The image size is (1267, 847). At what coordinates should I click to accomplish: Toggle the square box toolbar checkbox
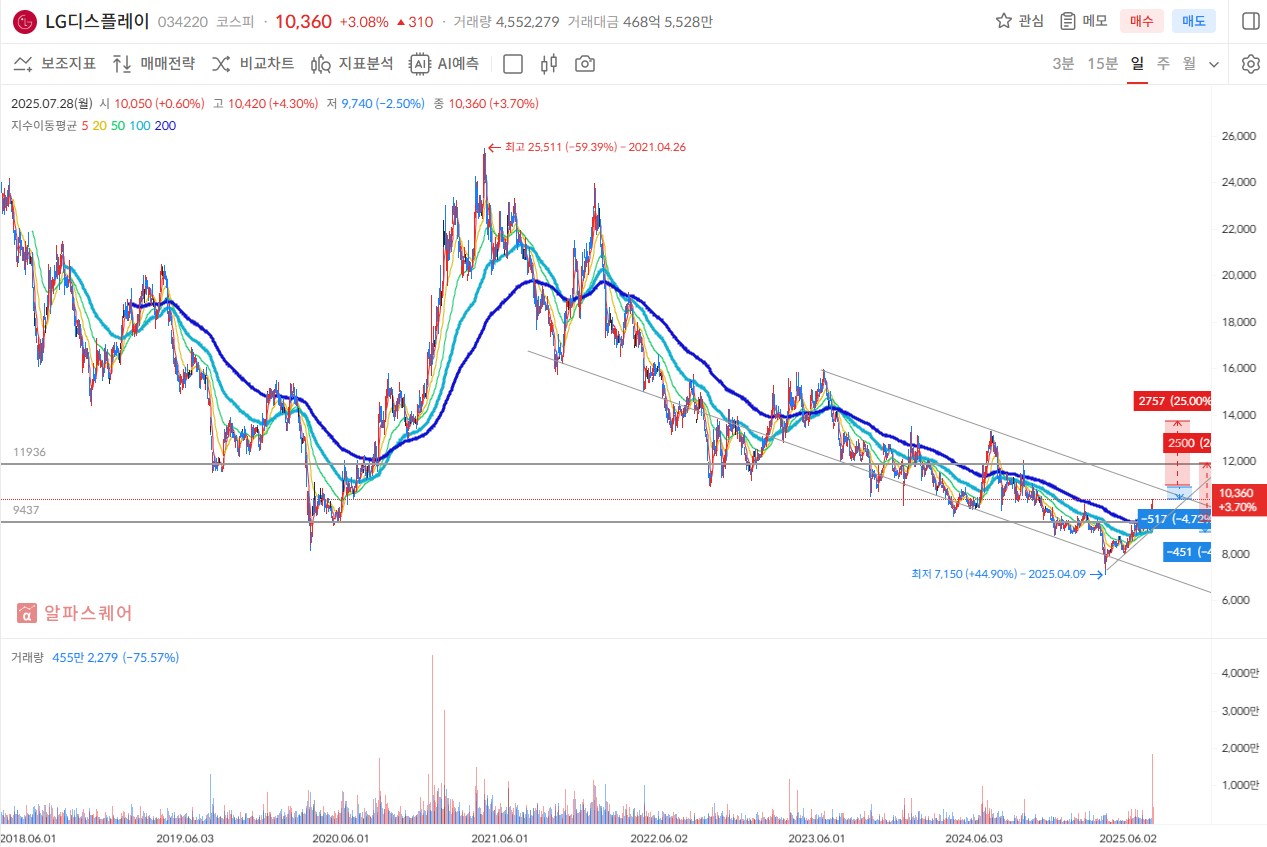click(x=513, y=64)
